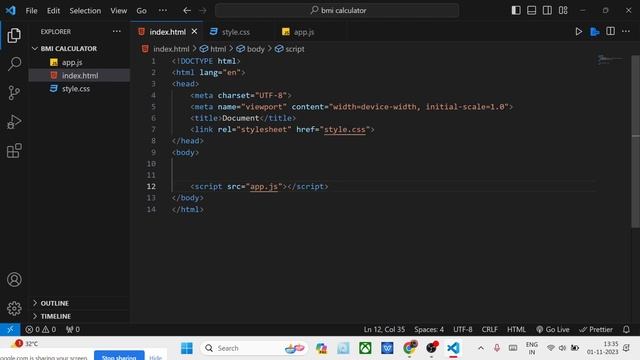
Task: Click the ports forwarded status item
Action: pyautogui.click(x=73, y=329)
